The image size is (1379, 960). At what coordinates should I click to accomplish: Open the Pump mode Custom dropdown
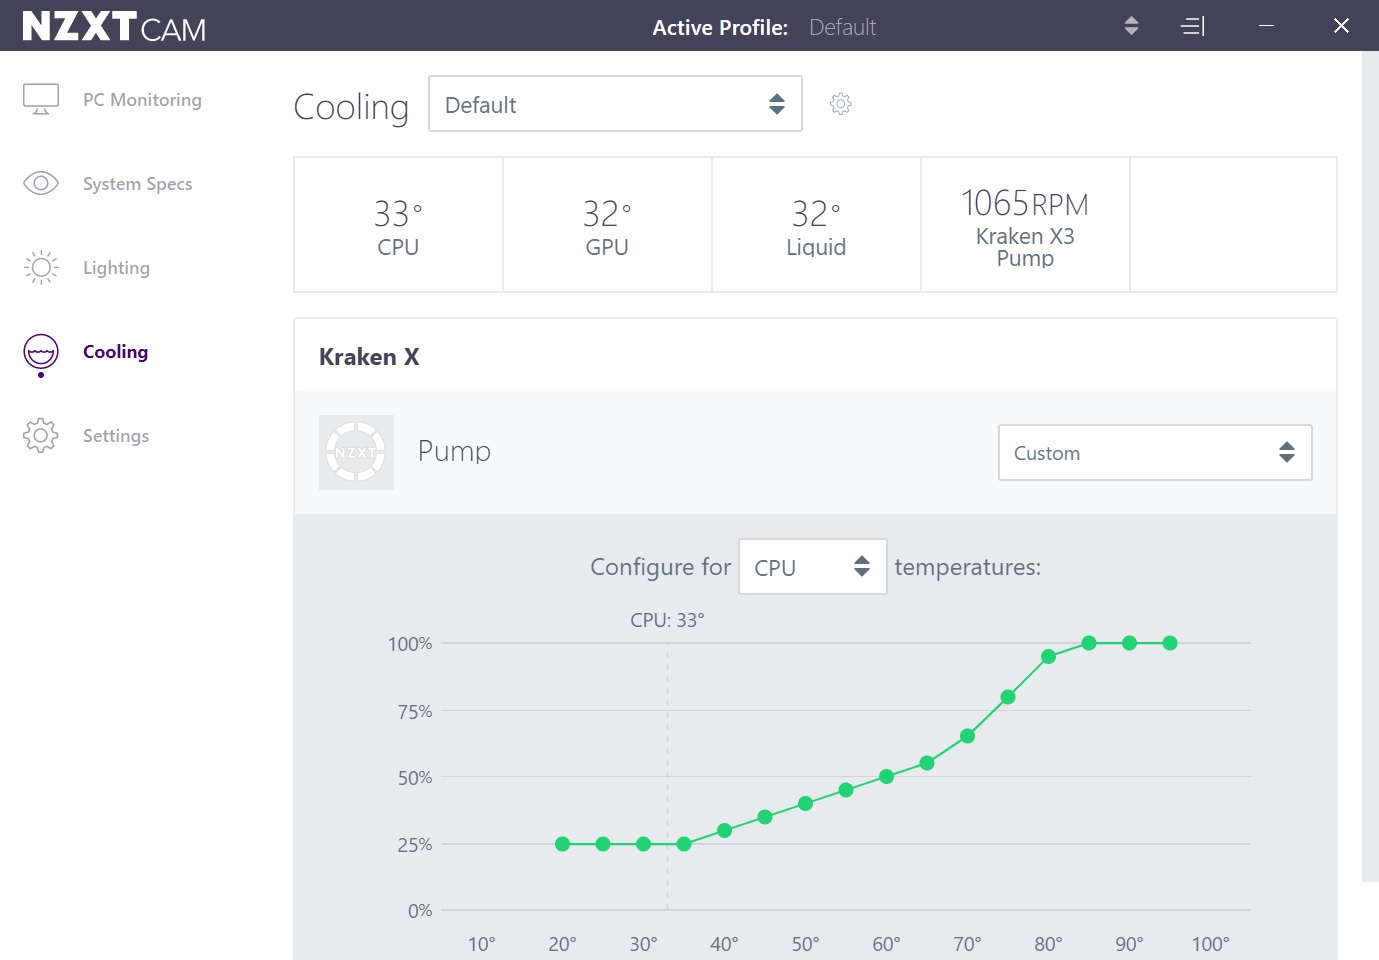(x=1155, y=453)
